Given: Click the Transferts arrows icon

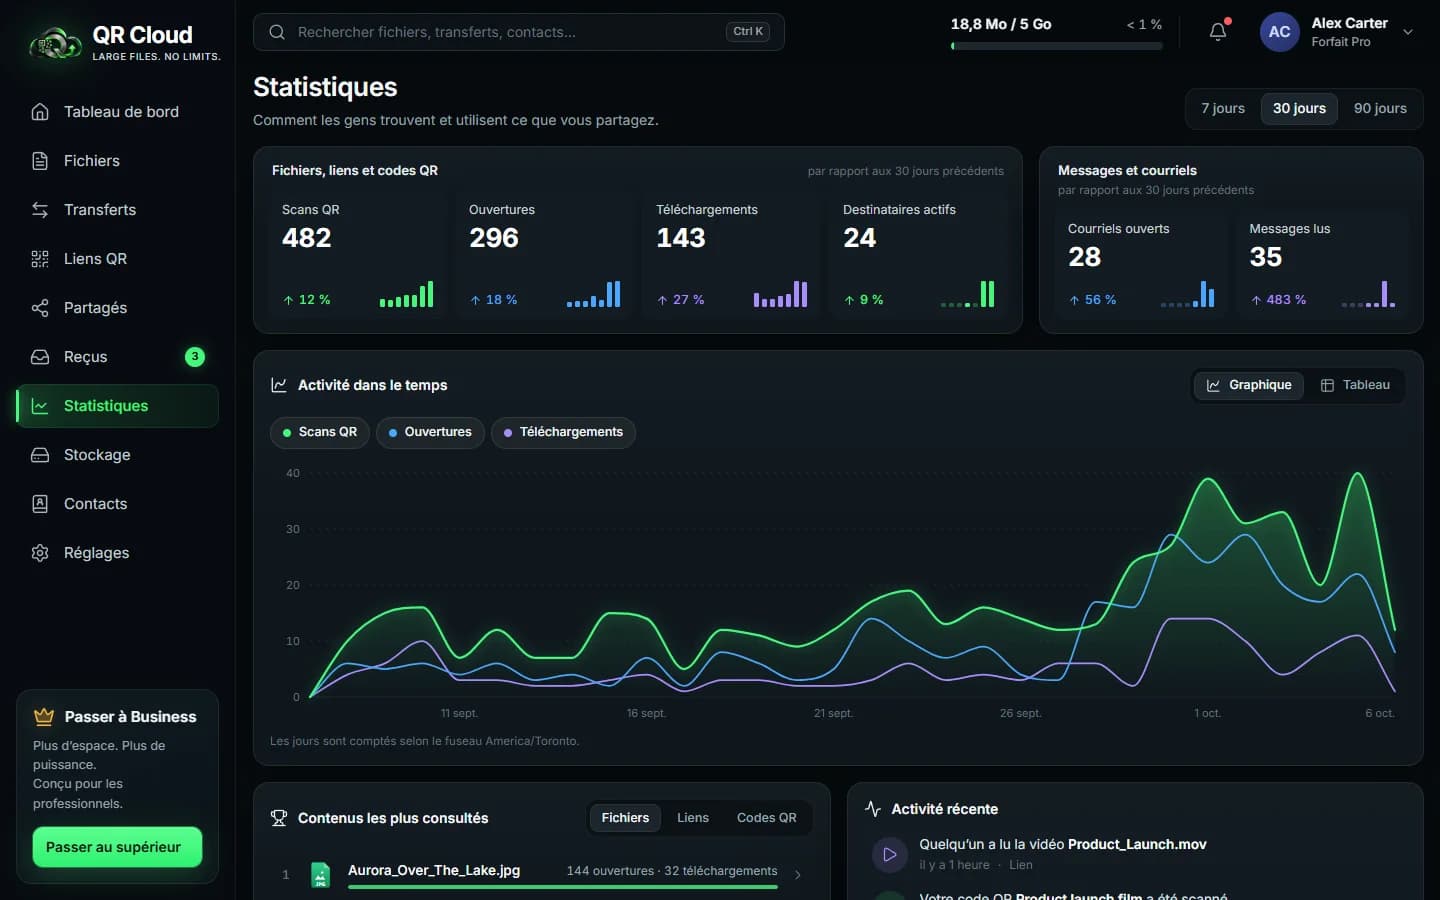Looking at the screenshot, I should (40, 210).
